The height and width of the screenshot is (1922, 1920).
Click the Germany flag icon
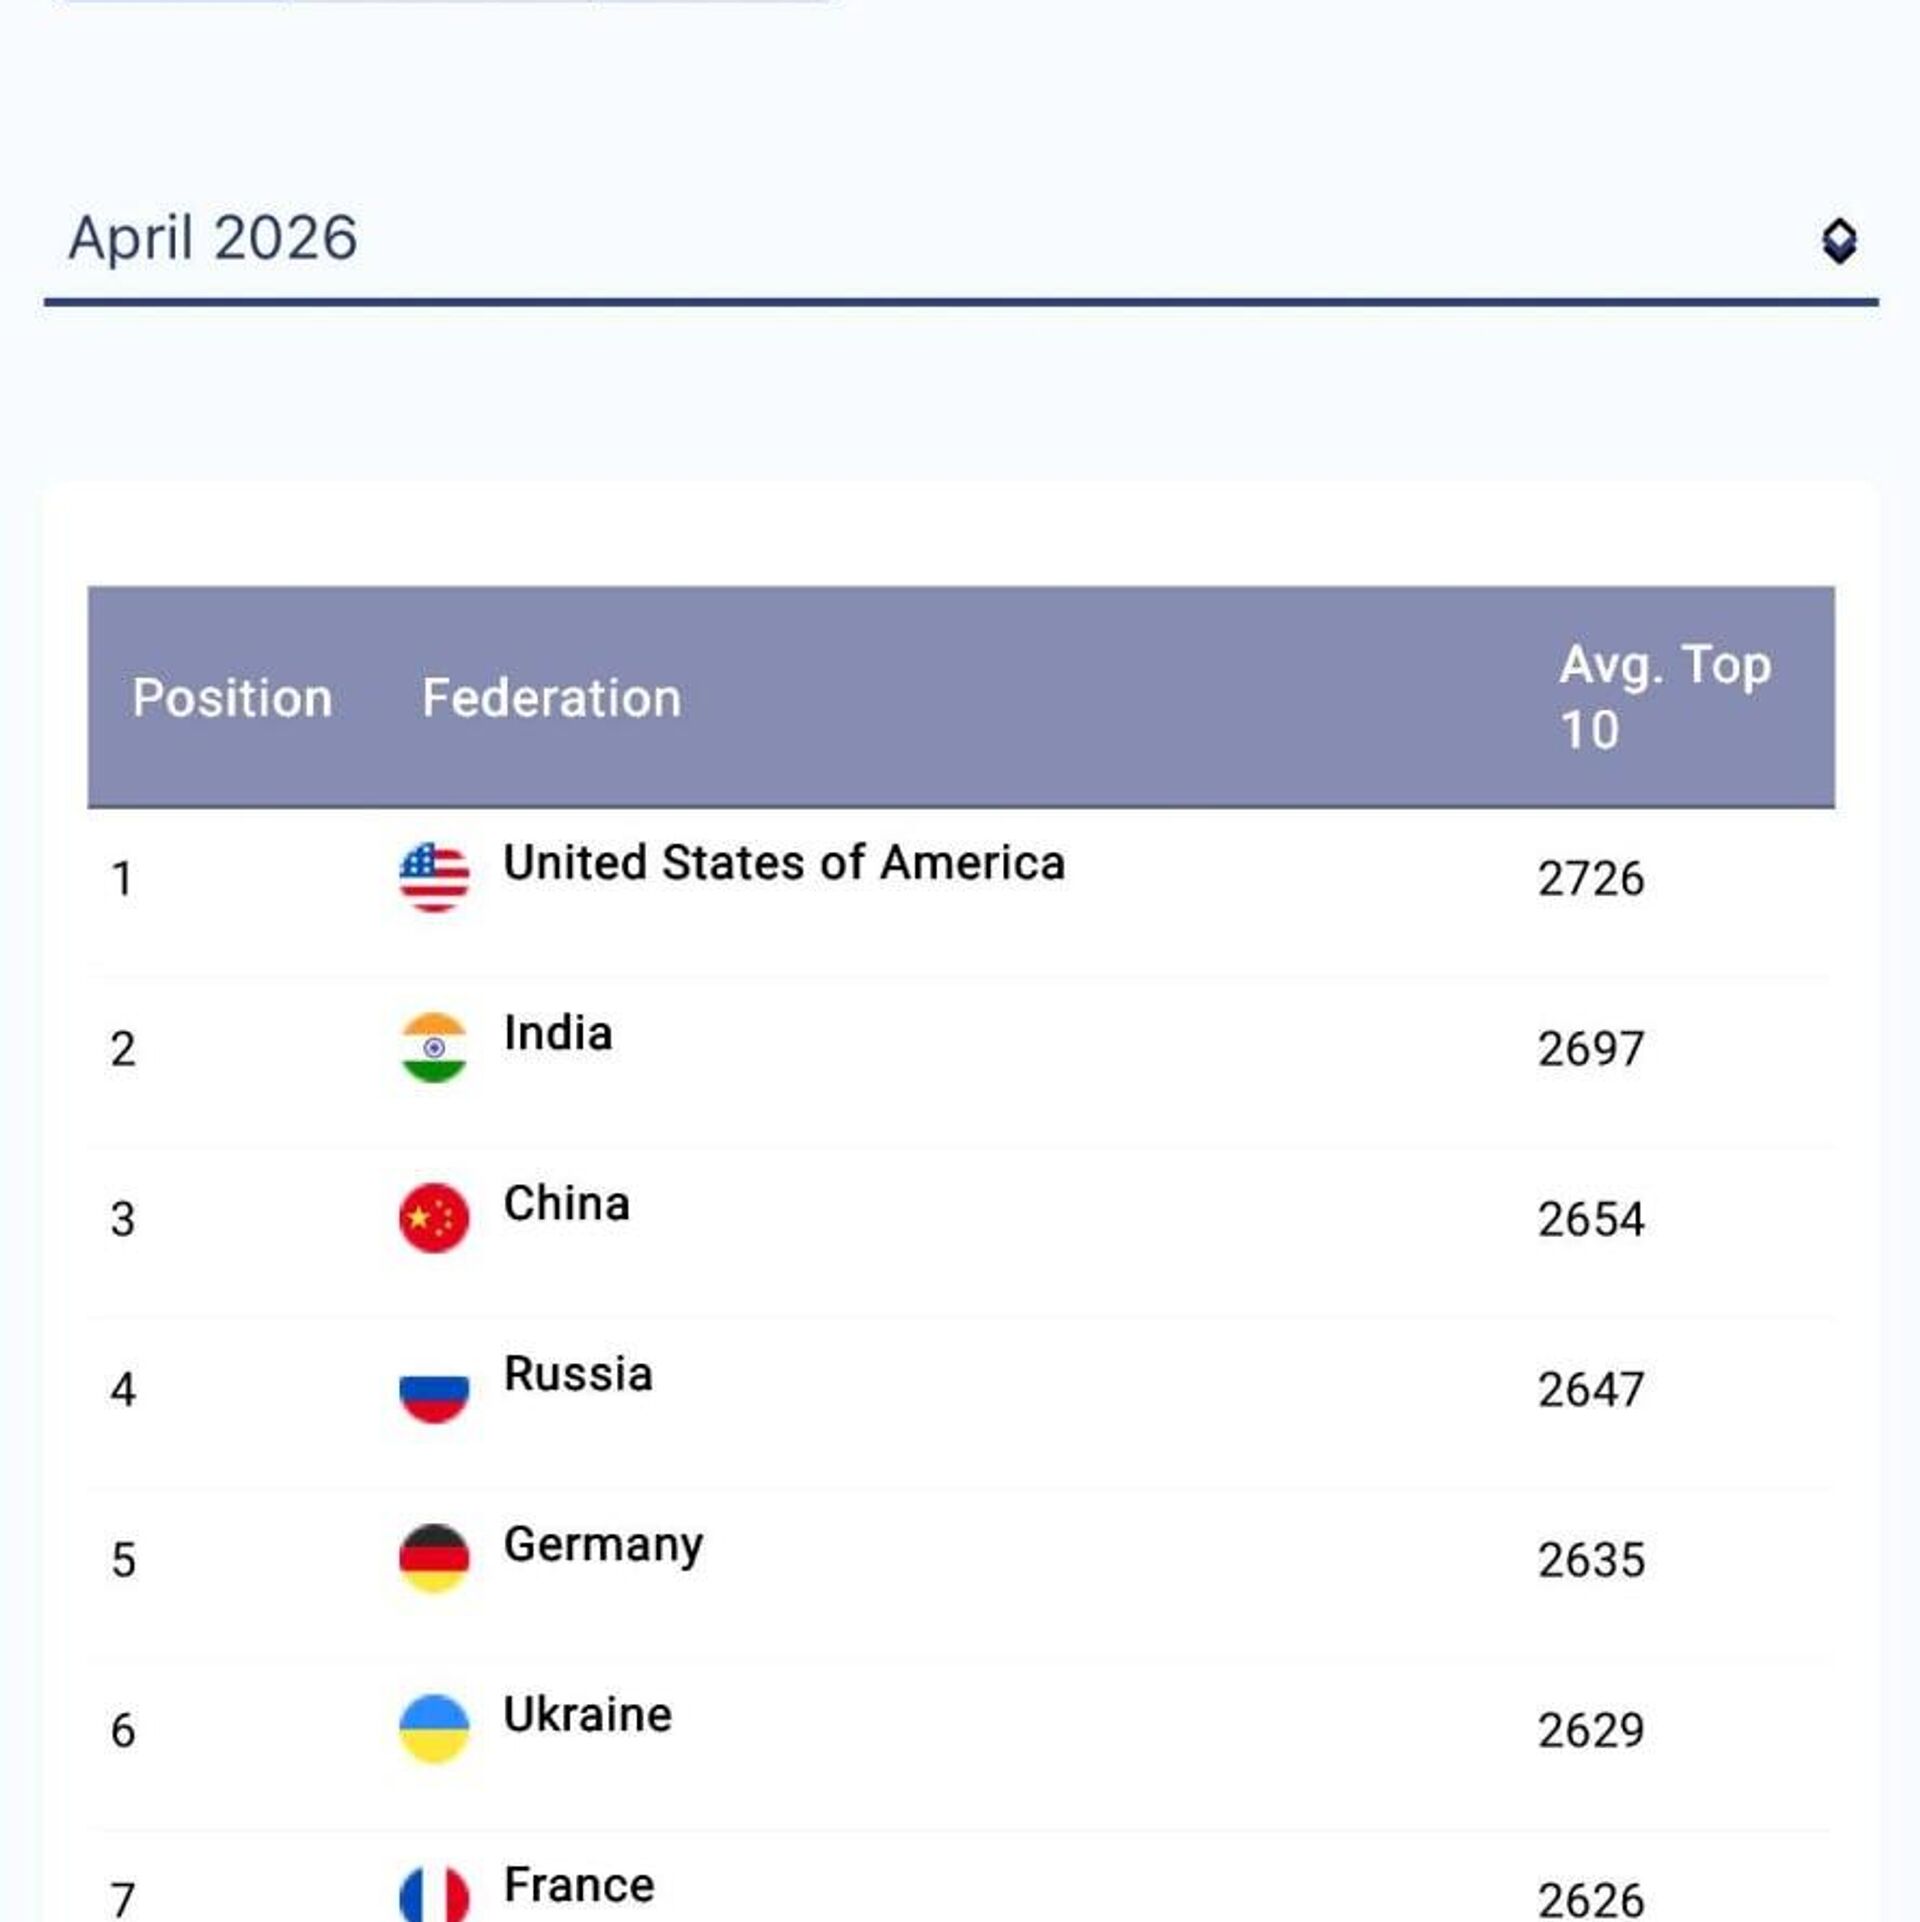[434, 1558]
